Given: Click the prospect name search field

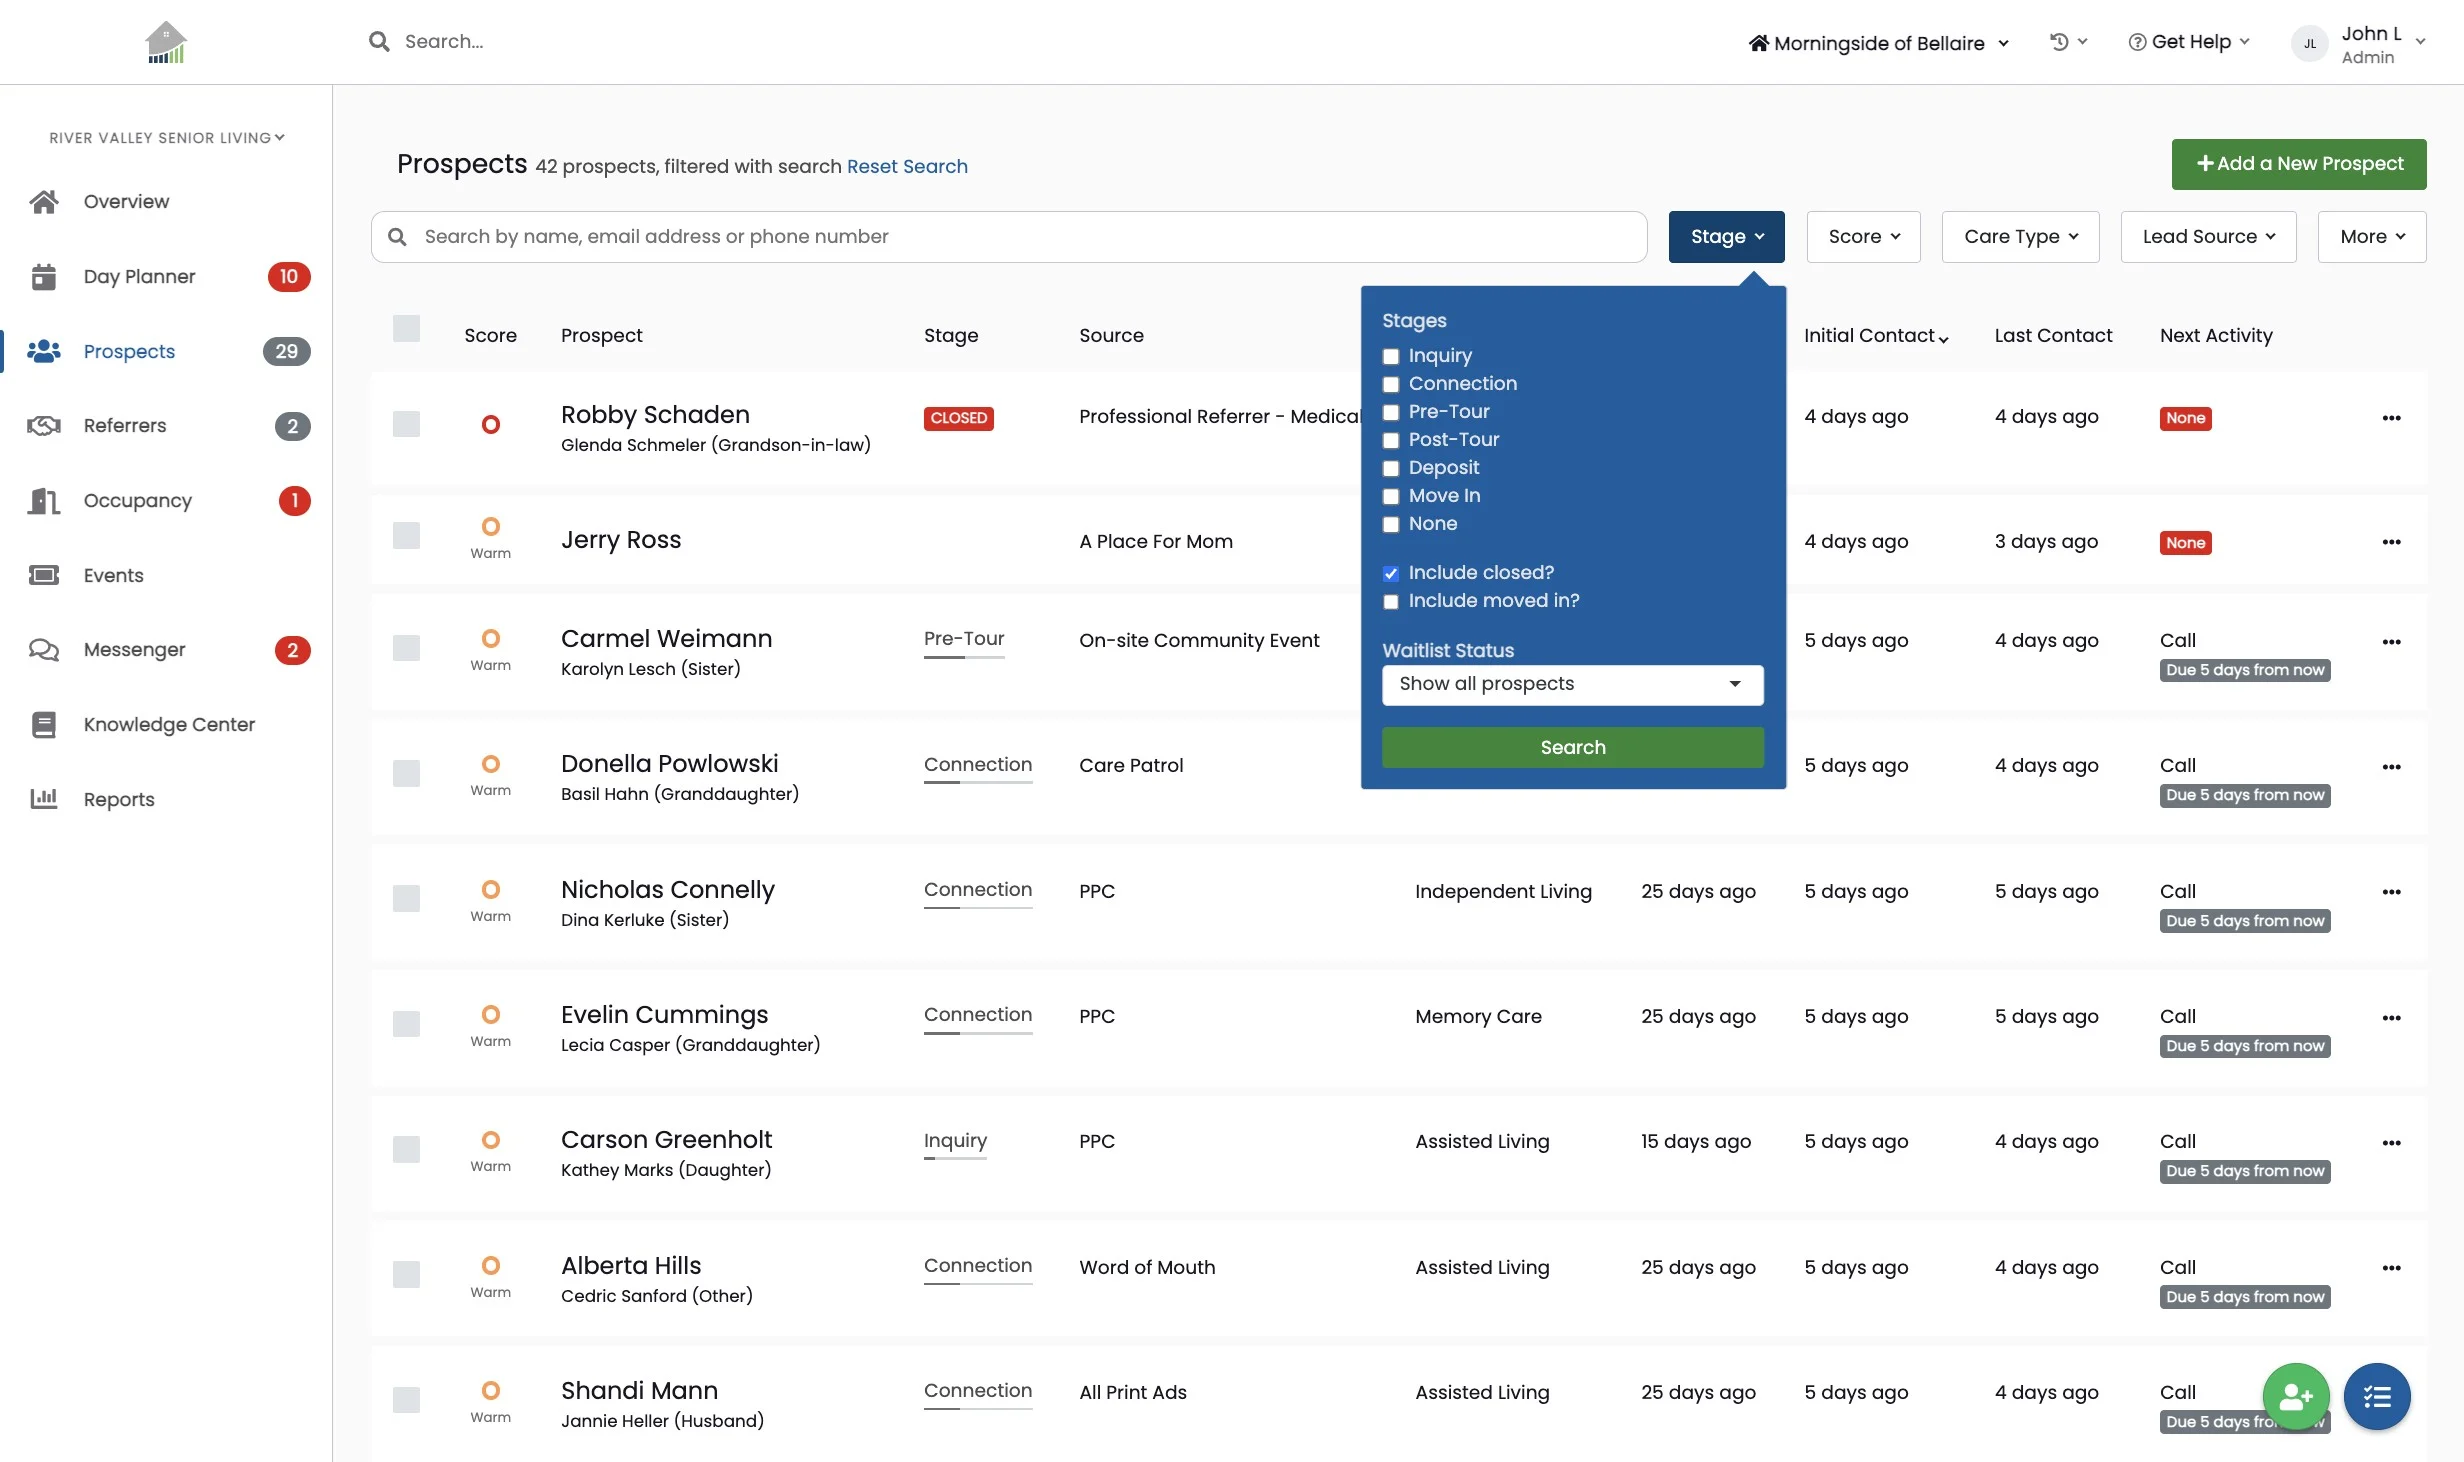Looking at the screenshot, I should click(x=1009, y=237).
